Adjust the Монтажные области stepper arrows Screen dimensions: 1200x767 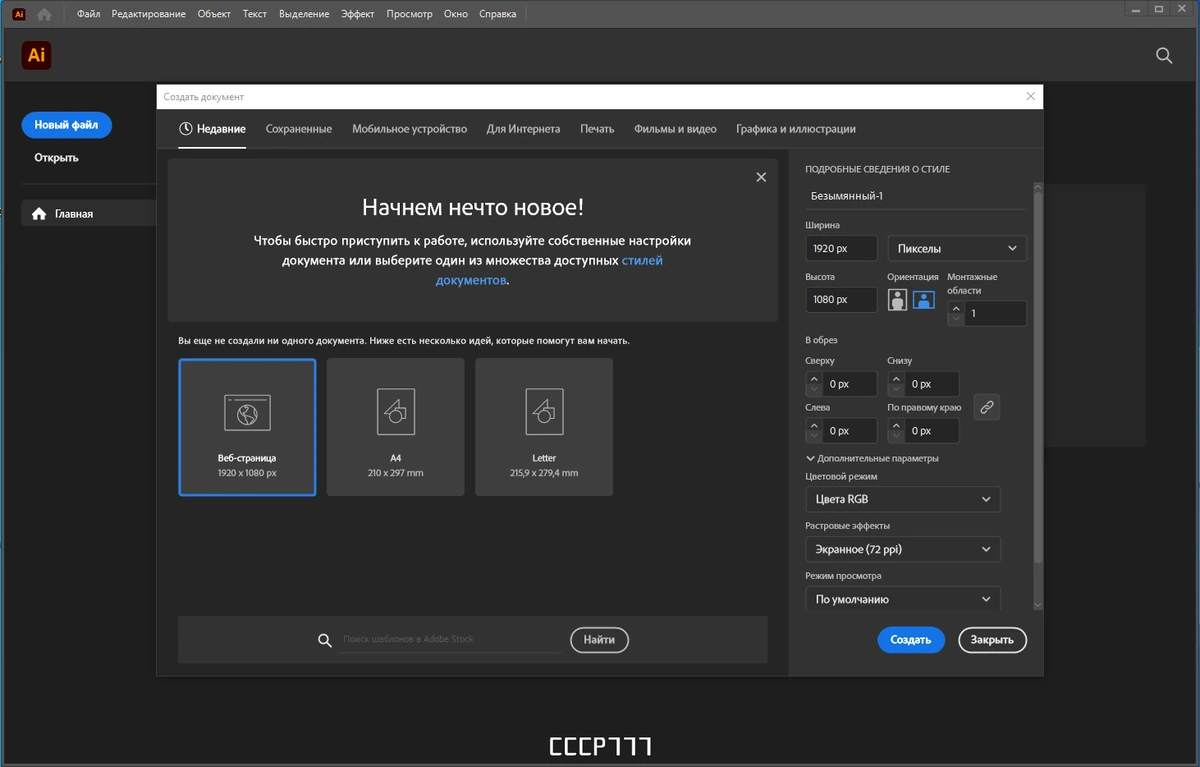point(956,313)
